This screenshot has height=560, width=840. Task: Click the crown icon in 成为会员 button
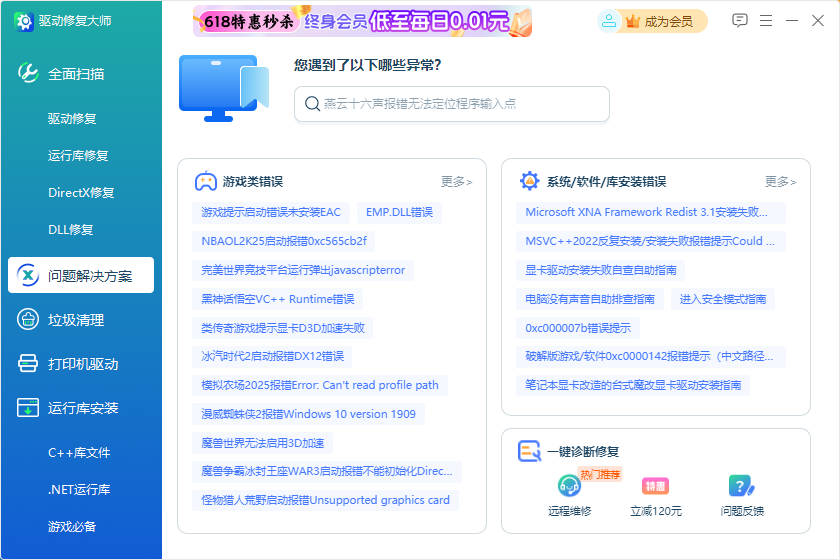633,21
